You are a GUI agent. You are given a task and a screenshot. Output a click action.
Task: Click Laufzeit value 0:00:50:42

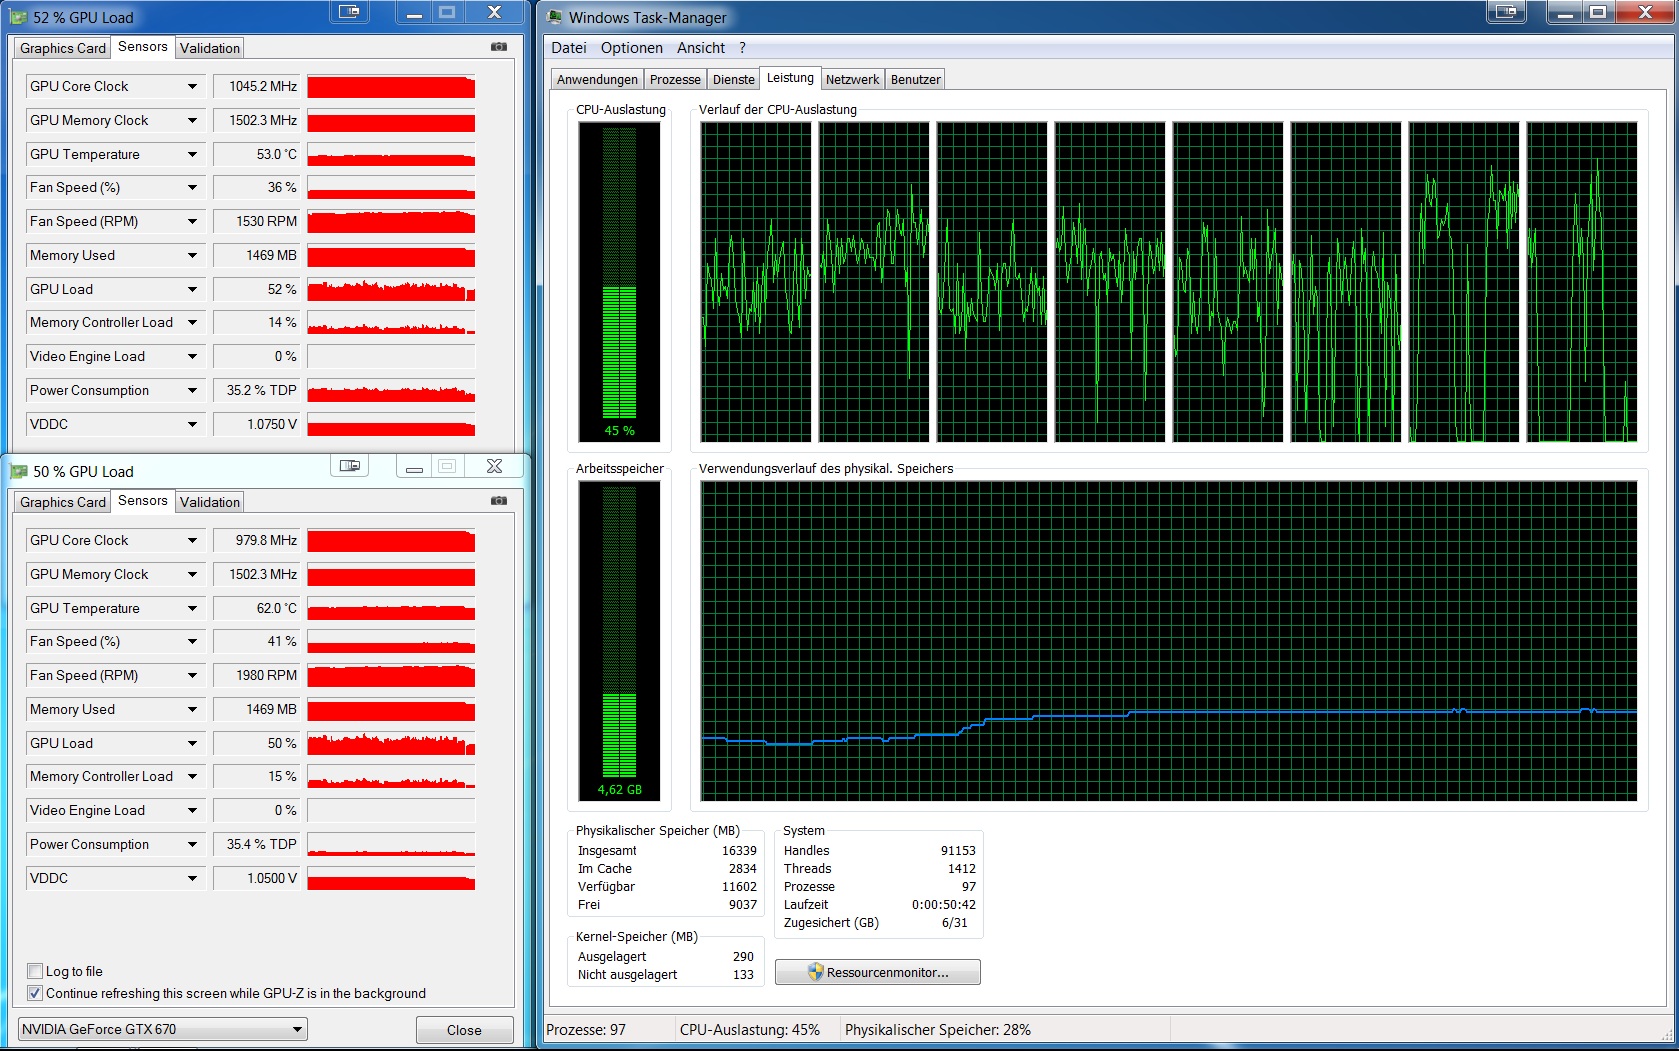click(x=944, y=905)
